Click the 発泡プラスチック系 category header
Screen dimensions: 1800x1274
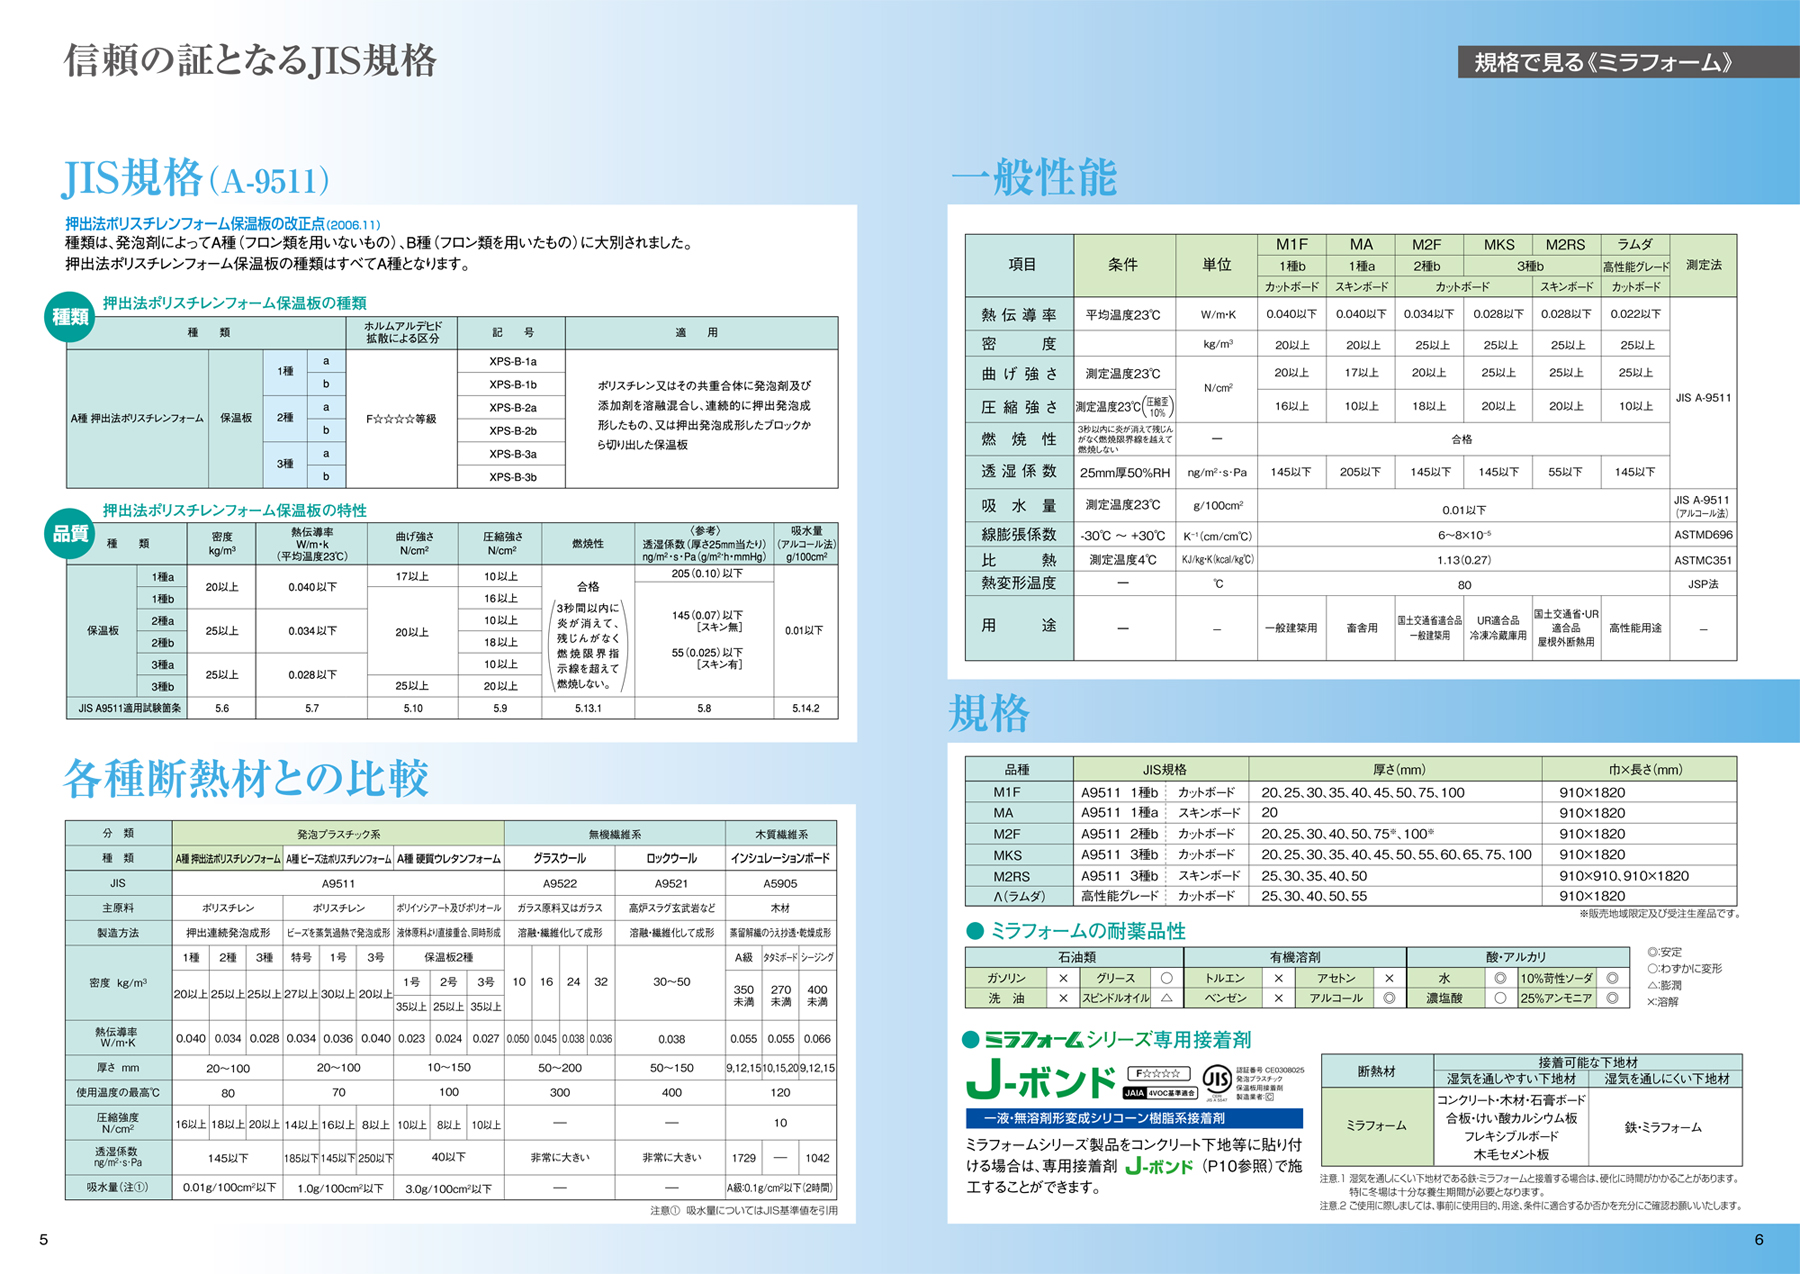coord(338,833)
